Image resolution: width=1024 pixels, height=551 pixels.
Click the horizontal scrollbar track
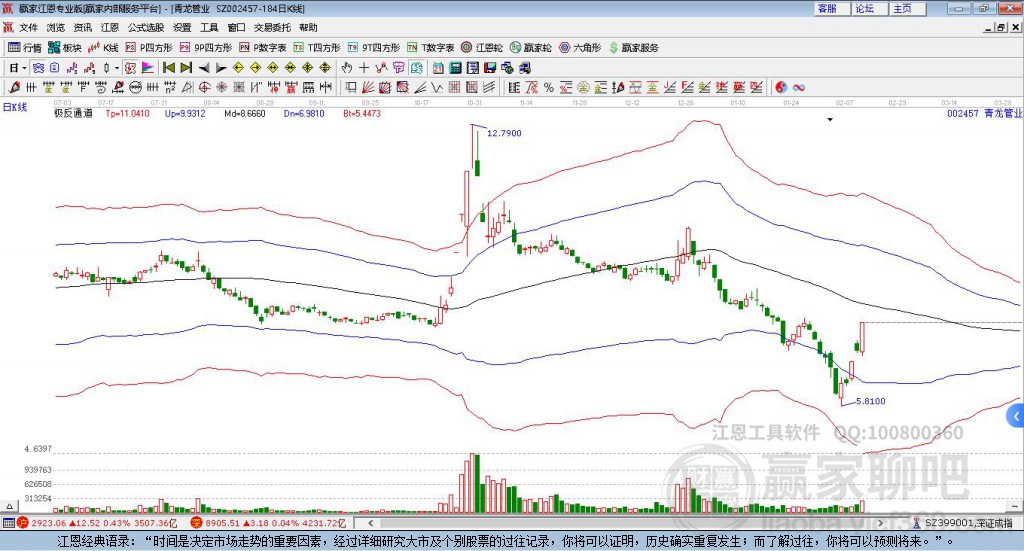pos(626,522)
